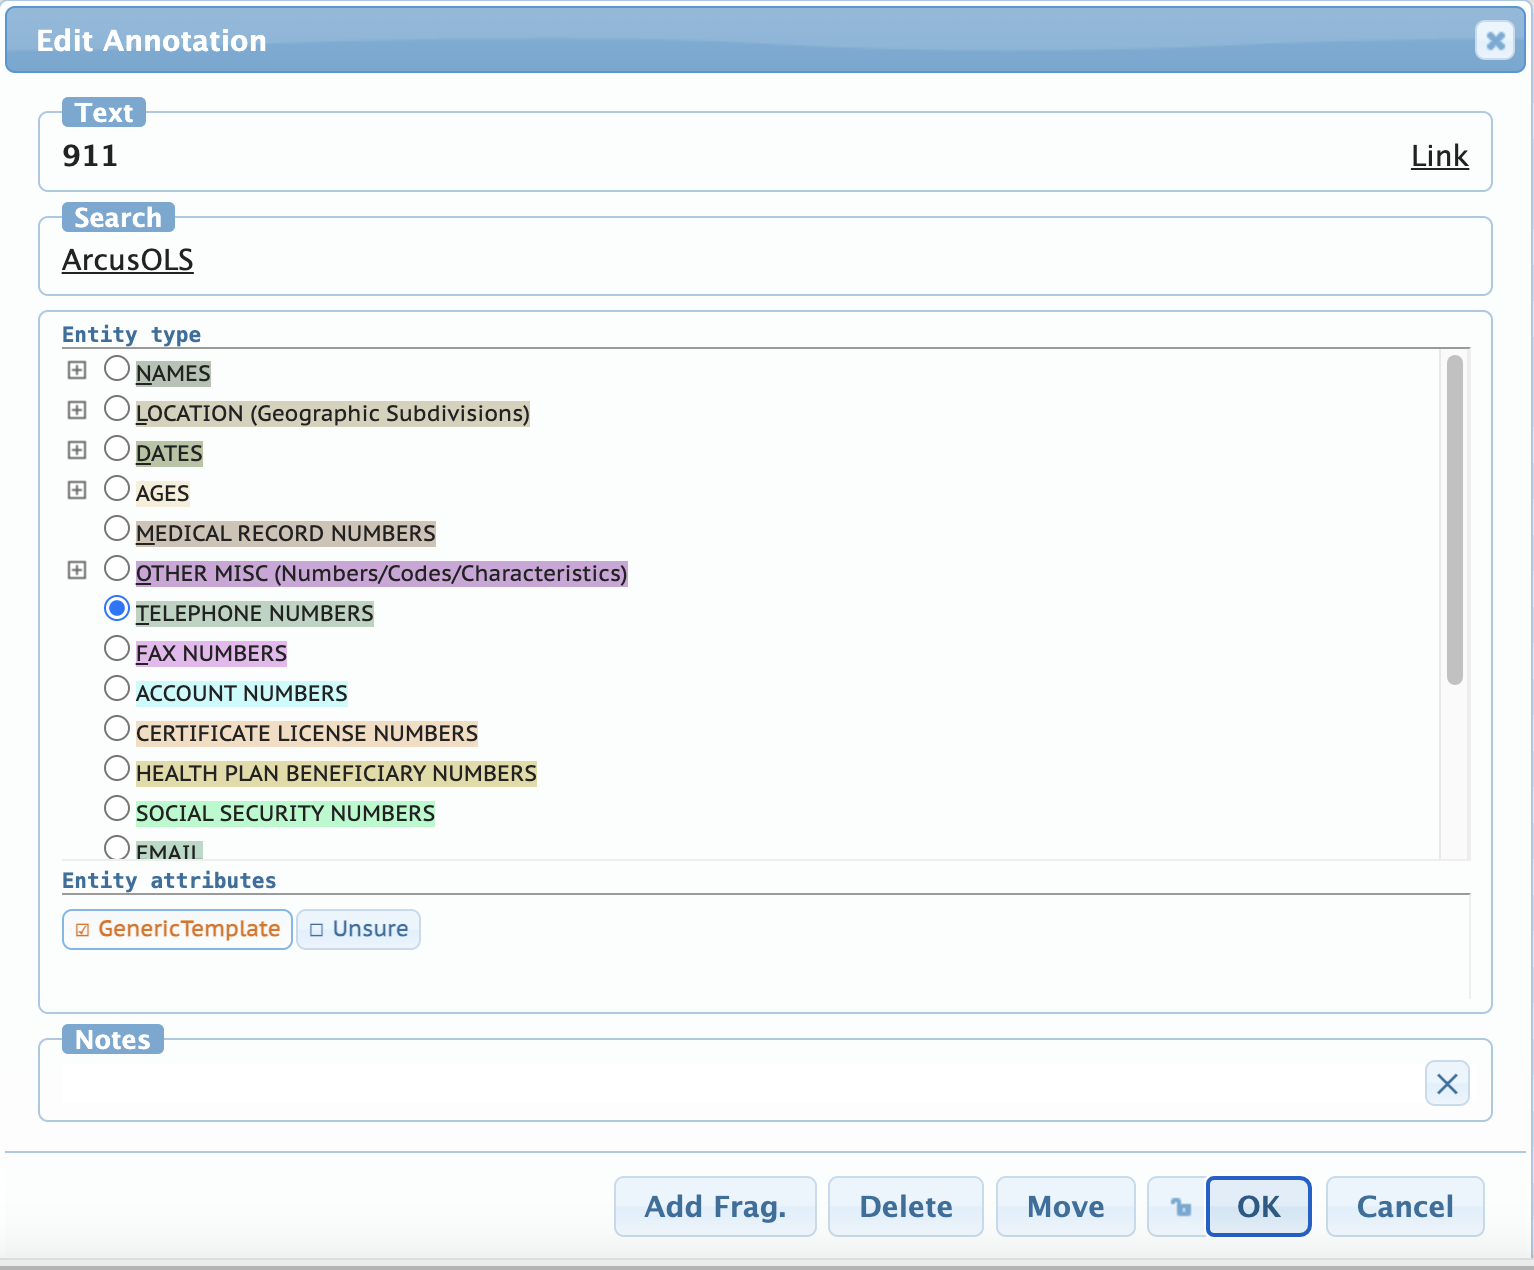Confirm with the OK button
Screen dimensions: 1534x1270
click(x=1258, y=1207)
